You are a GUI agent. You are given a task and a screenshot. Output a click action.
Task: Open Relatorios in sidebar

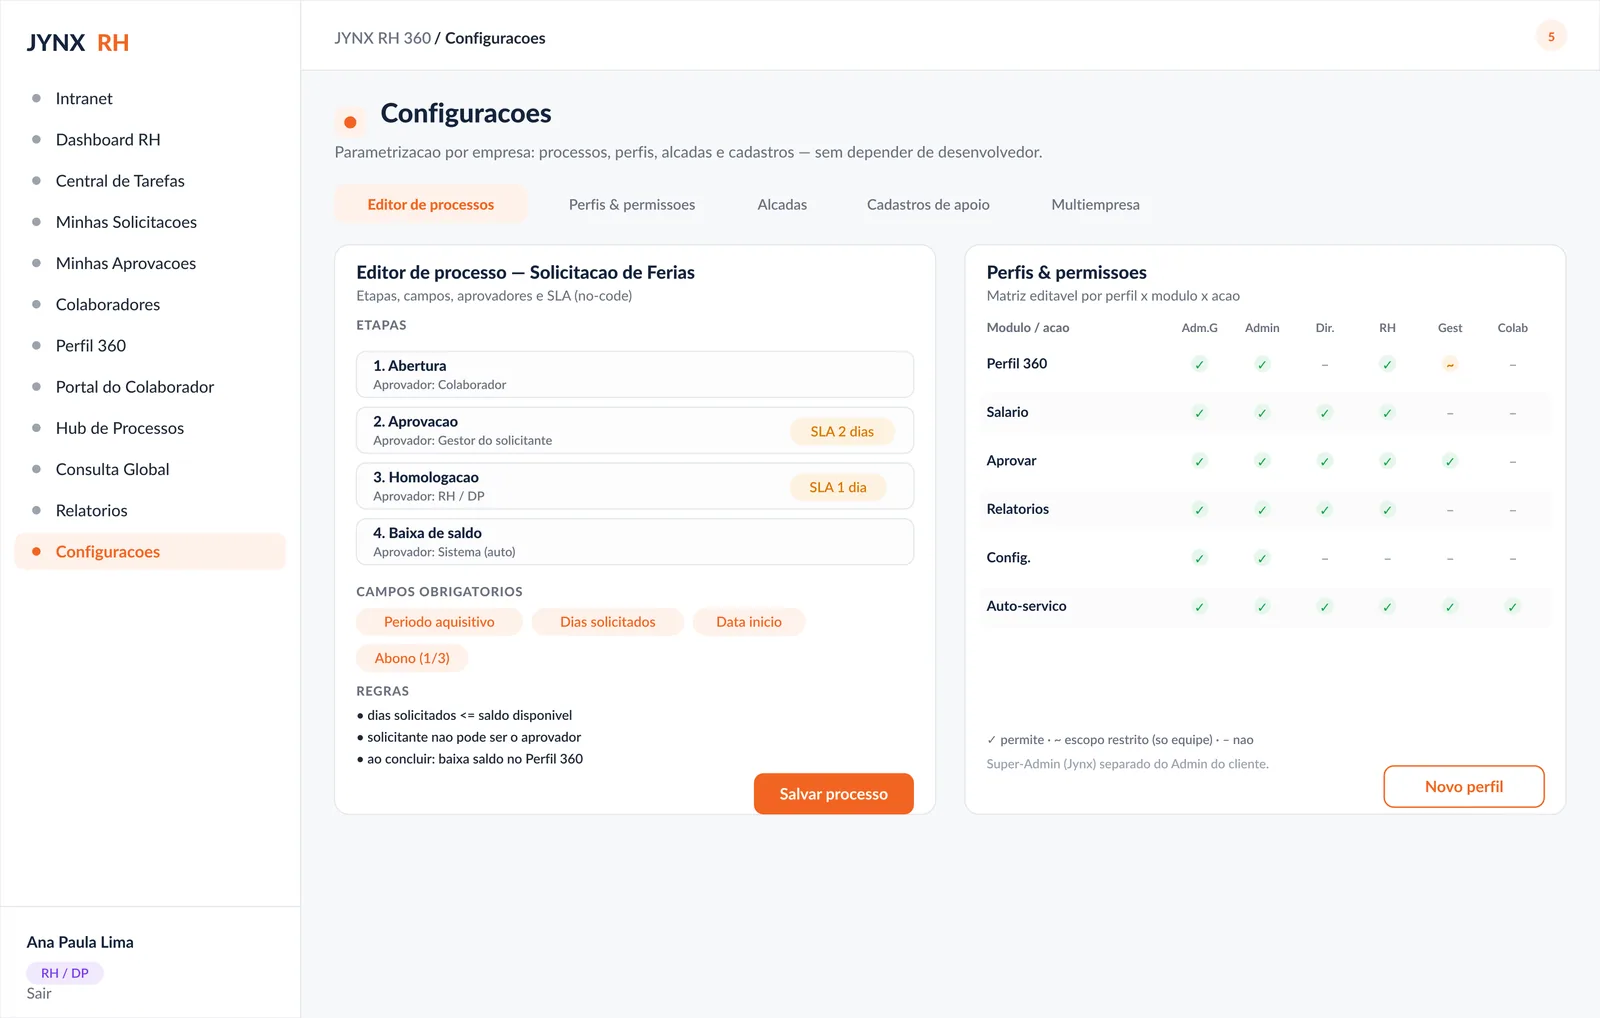pos(150,510)
